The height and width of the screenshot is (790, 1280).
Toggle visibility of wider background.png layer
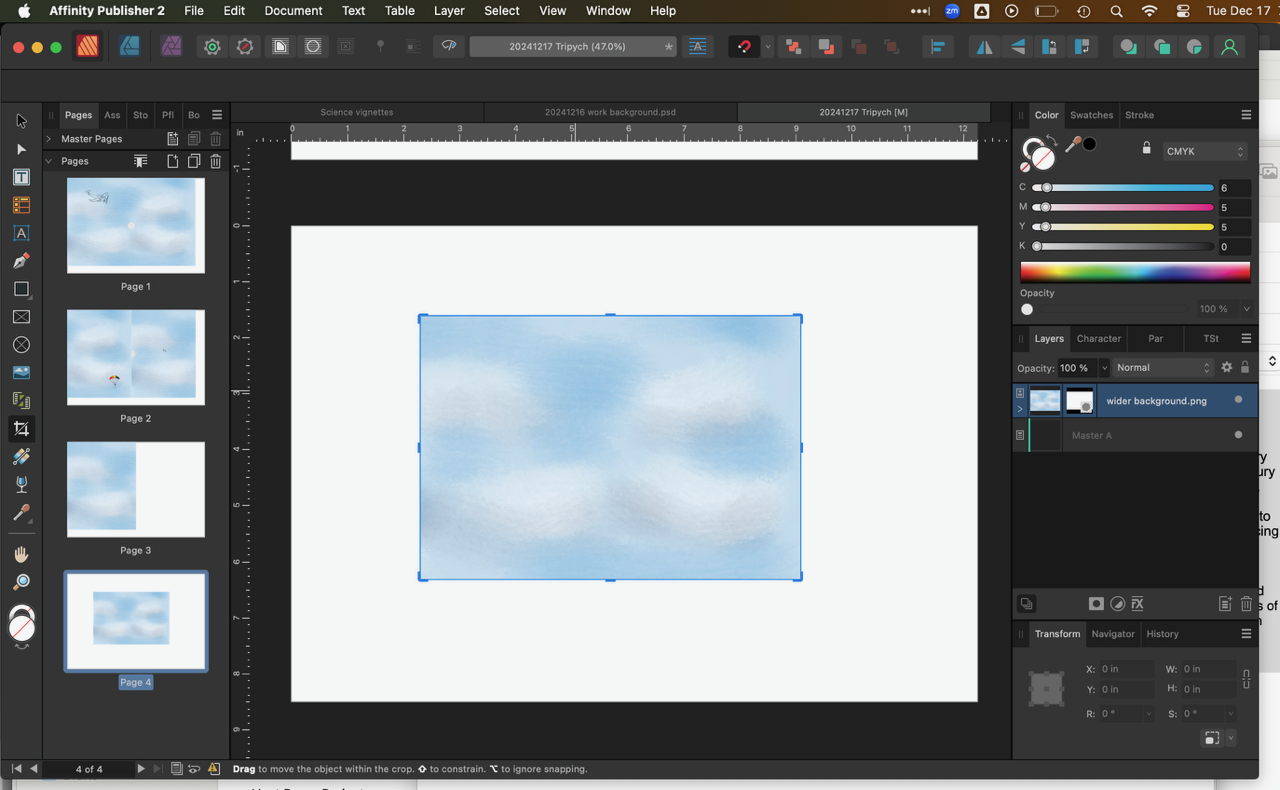point(1238,400)
